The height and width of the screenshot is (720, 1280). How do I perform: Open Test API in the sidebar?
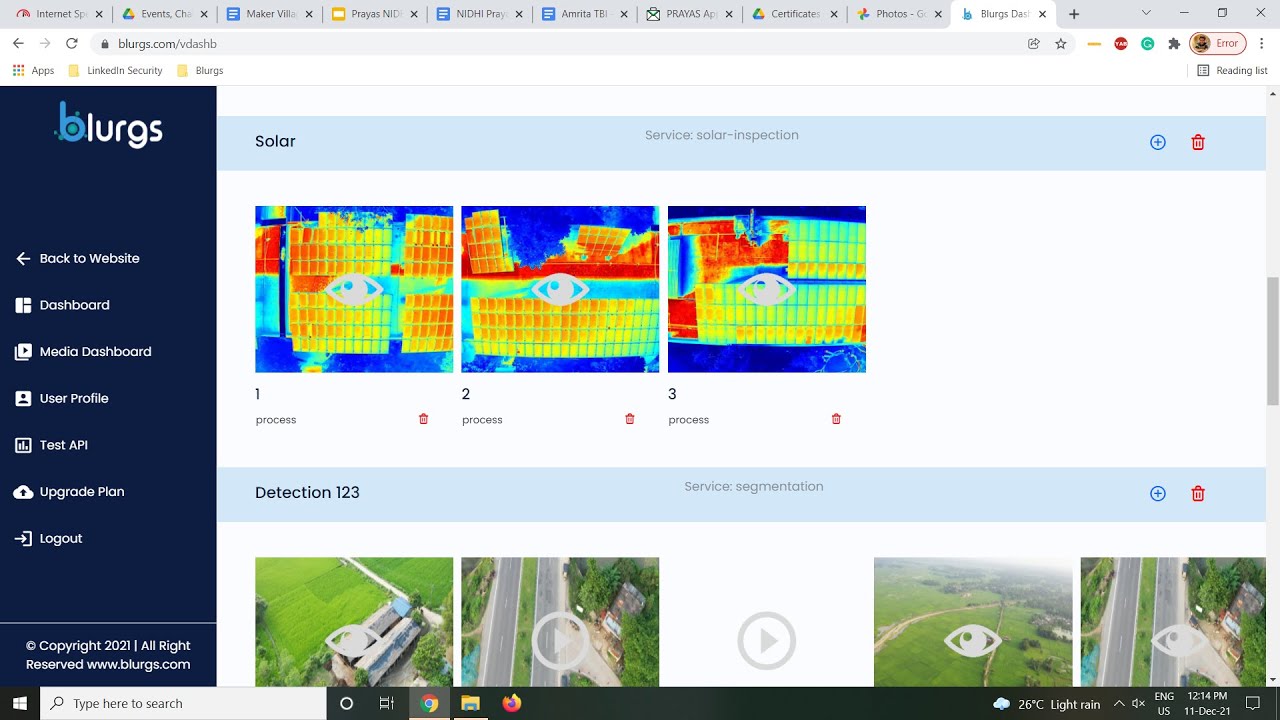(x=52, y=445)
